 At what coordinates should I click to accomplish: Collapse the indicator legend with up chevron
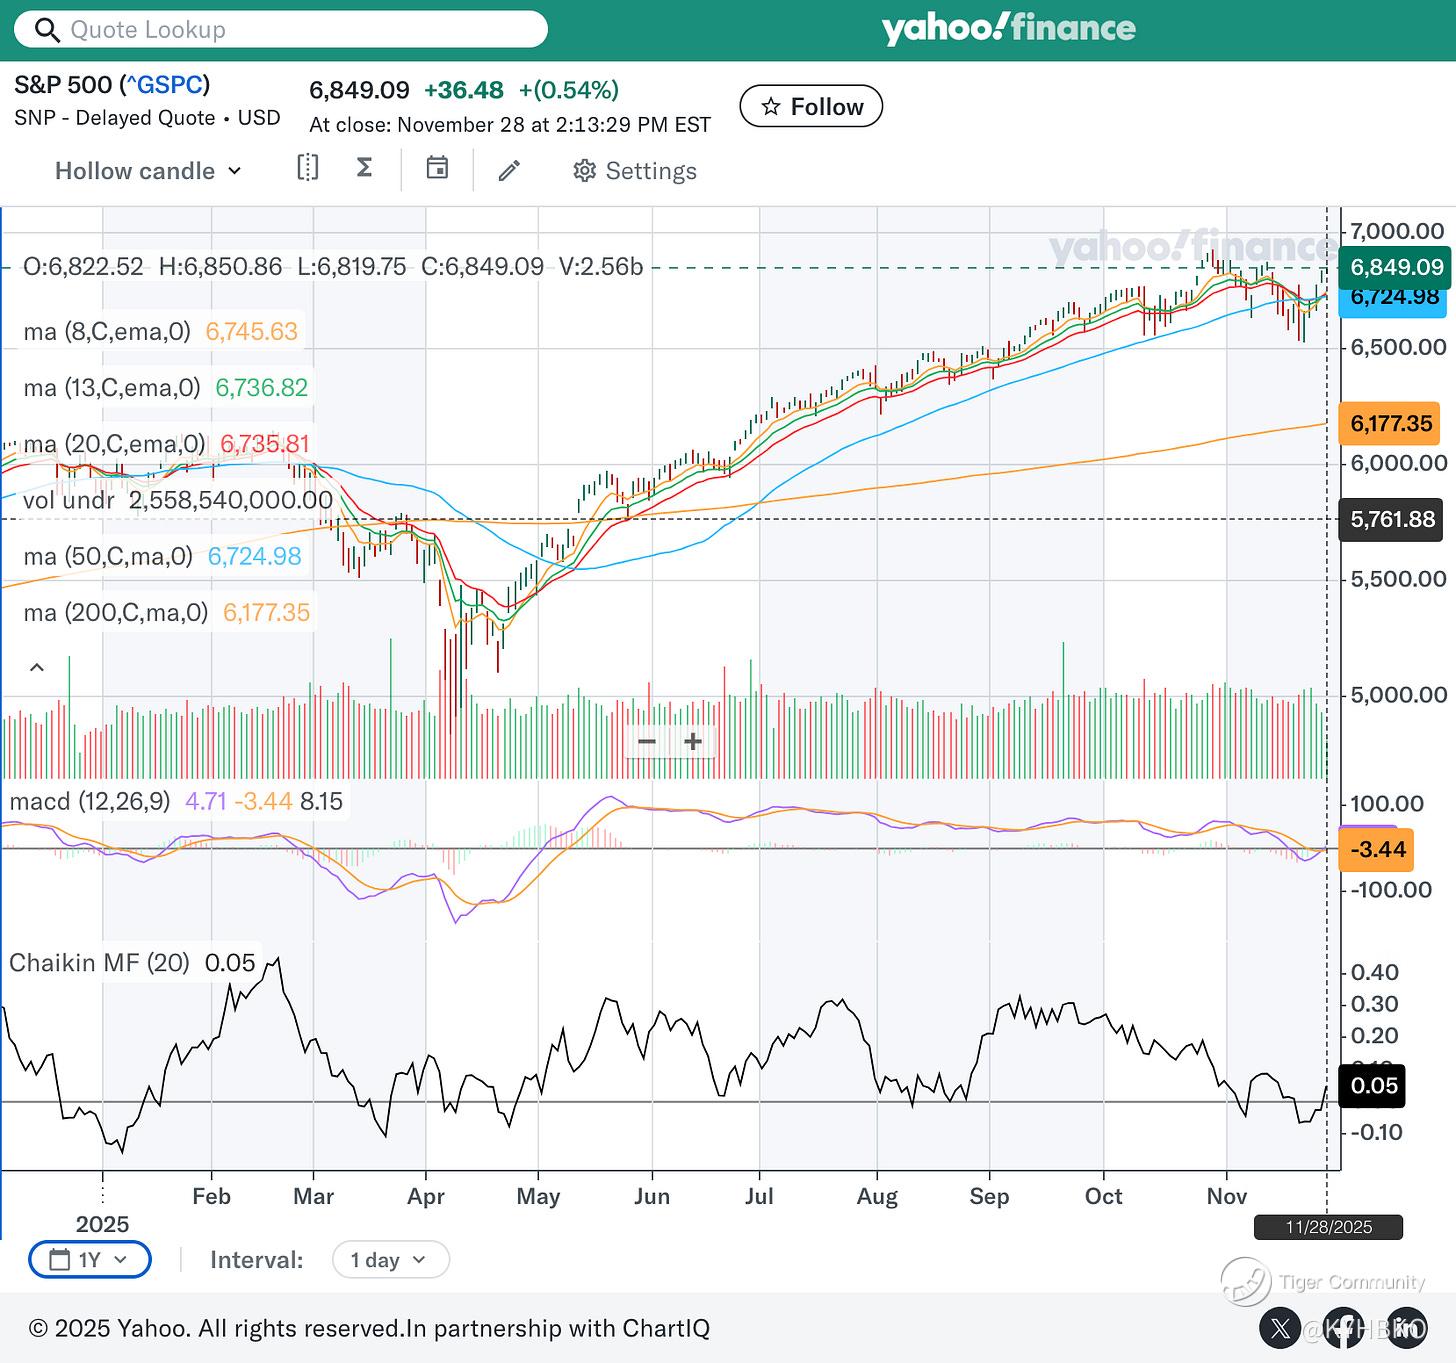37,667
